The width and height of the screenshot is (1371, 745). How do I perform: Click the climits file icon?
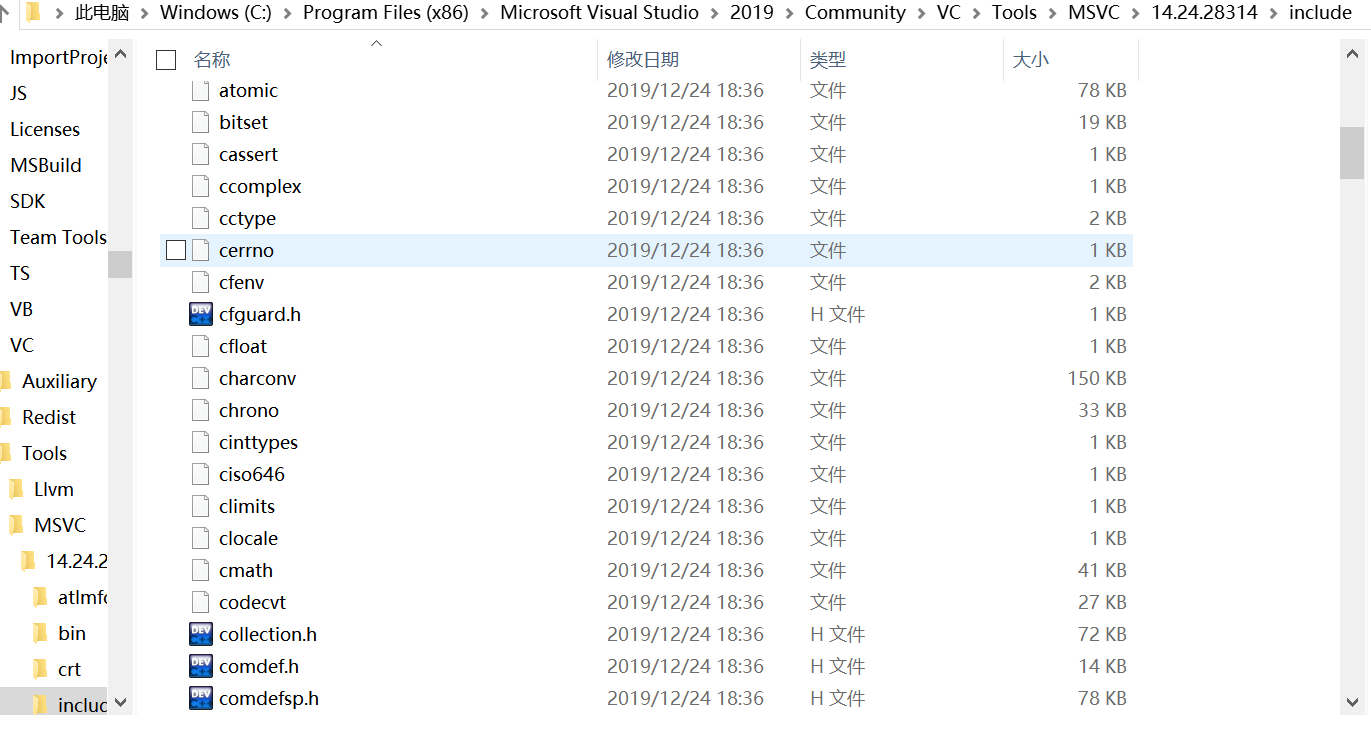pos(201,507)
